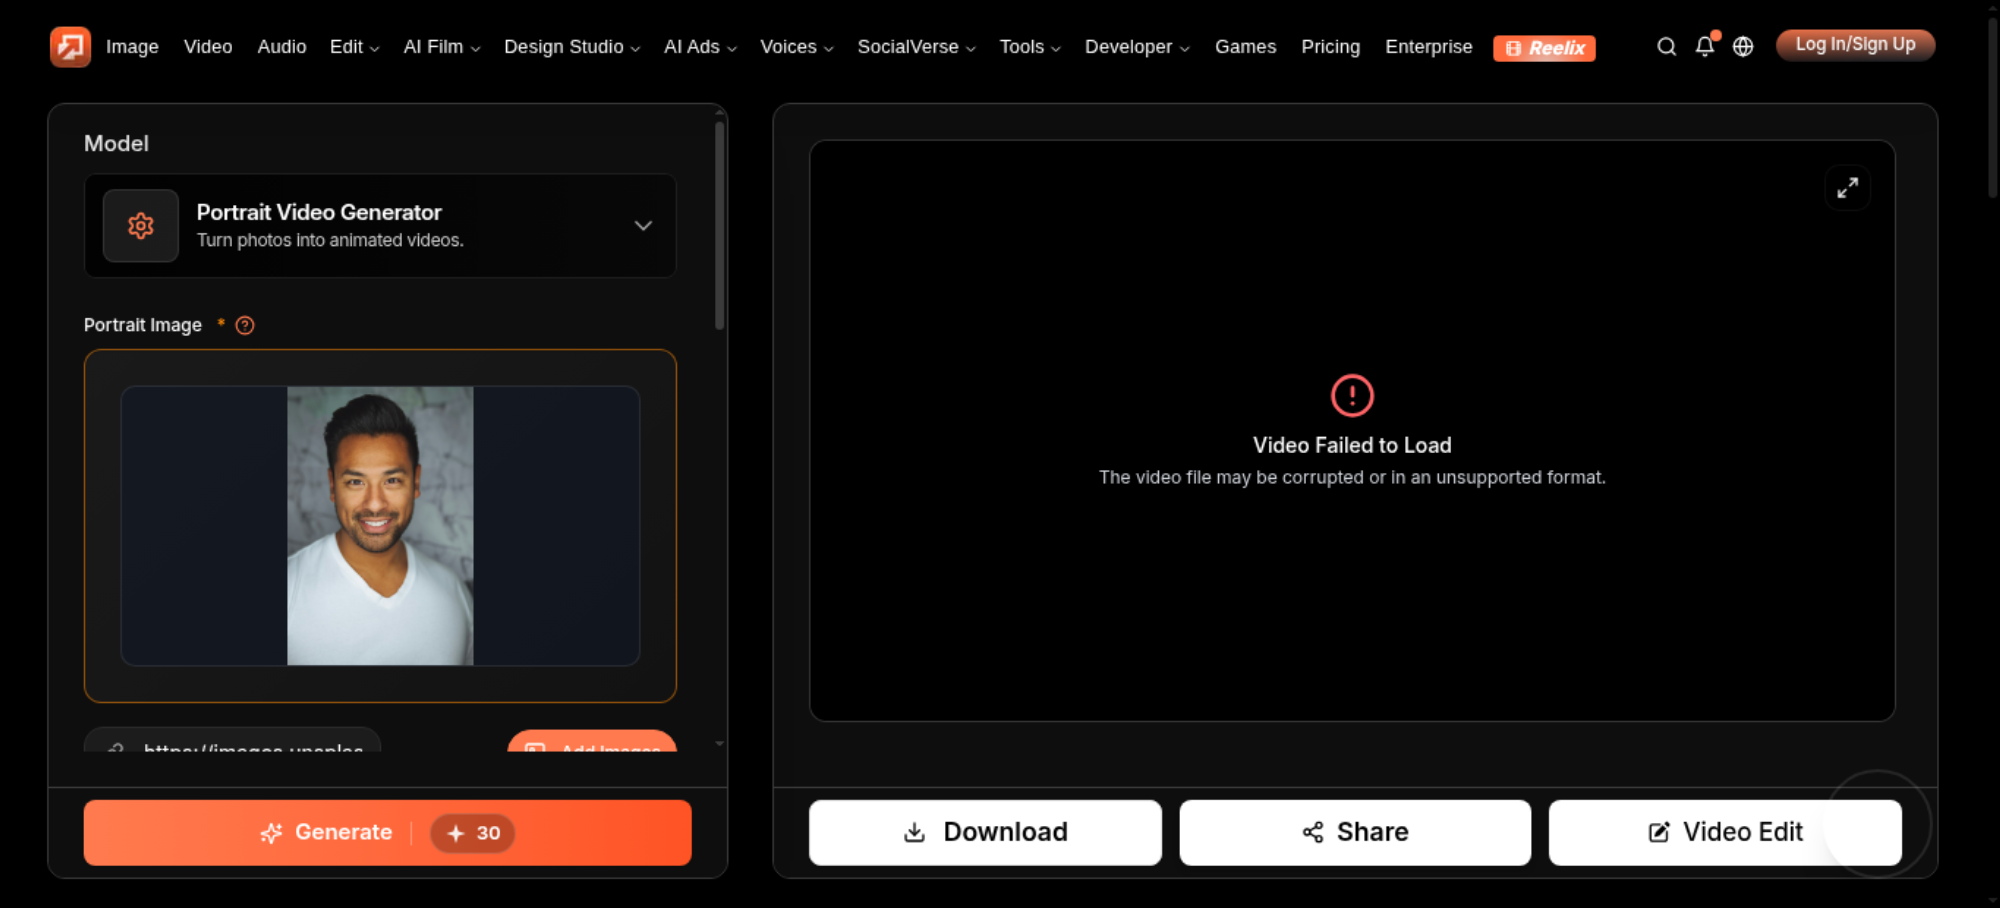2000x908 pixels.
Task: Open the Reelix badge link
Action: coord(1544,48)
